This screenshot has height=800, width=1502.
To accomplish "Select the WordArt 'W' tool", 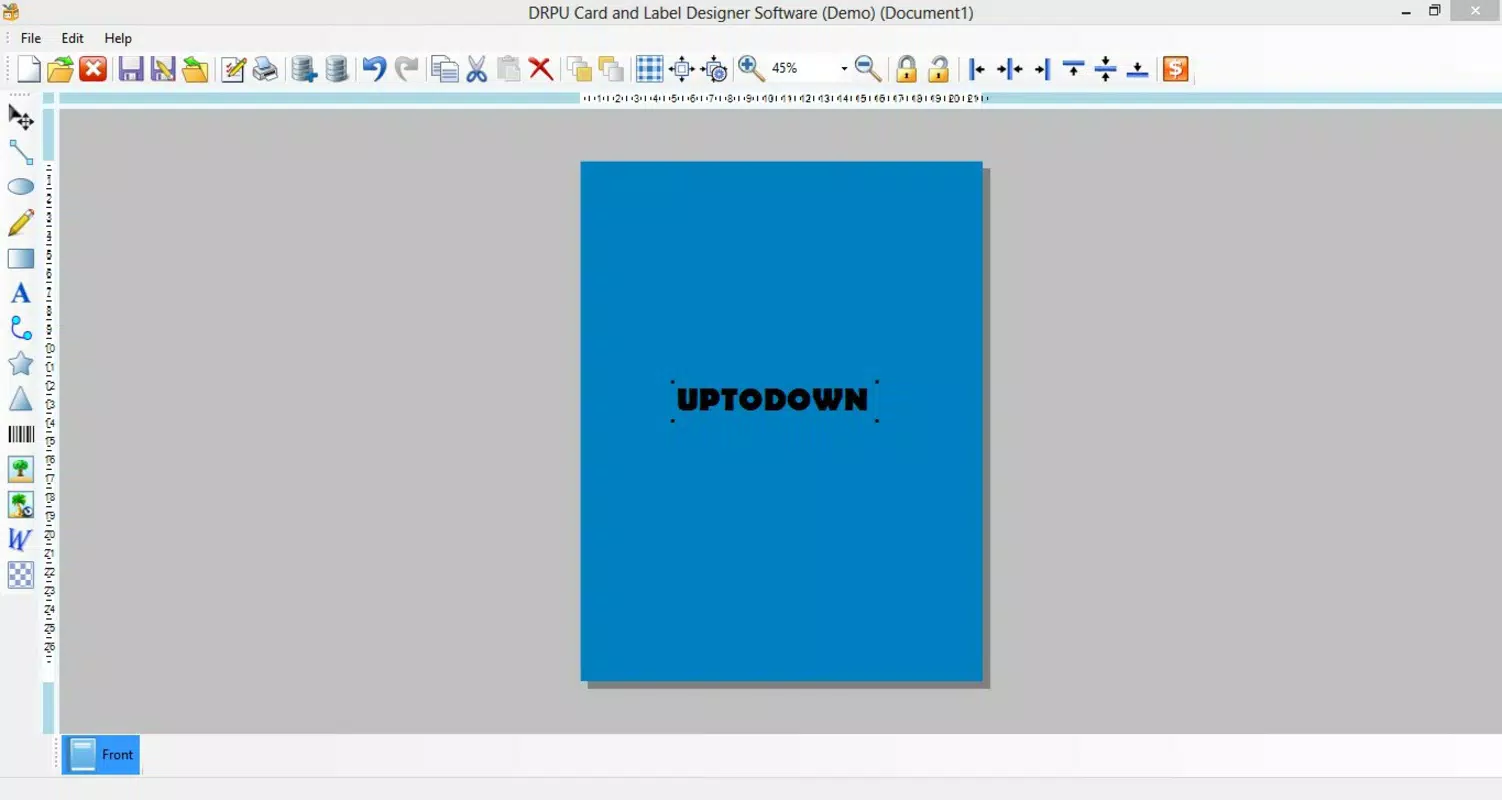I will tap(21, 539).
